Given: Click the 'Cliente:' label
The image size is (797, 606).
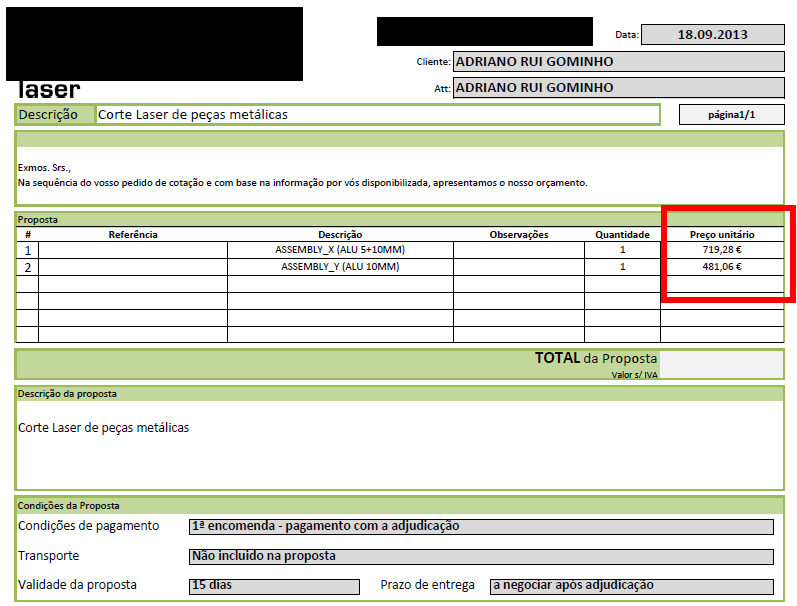Looking at the screenshot, I should click(x=433, y=62).
